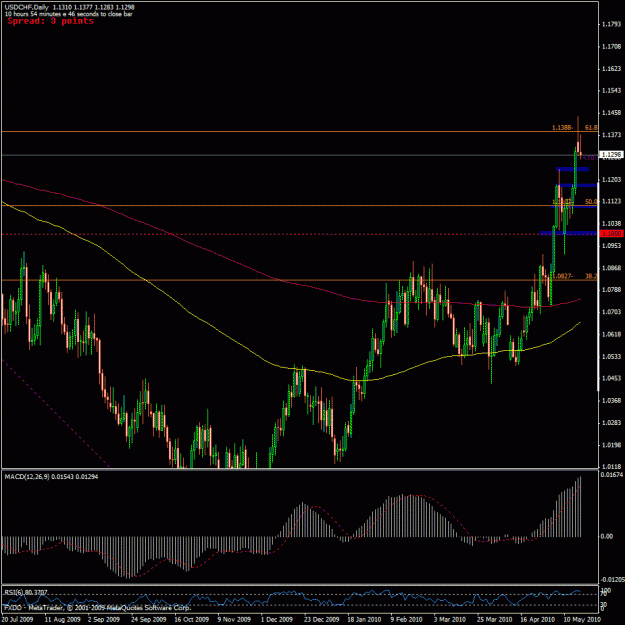Click the red 1.1000 price level tag
This screenshot has height=625, width=625.
[x=612, y=234]
